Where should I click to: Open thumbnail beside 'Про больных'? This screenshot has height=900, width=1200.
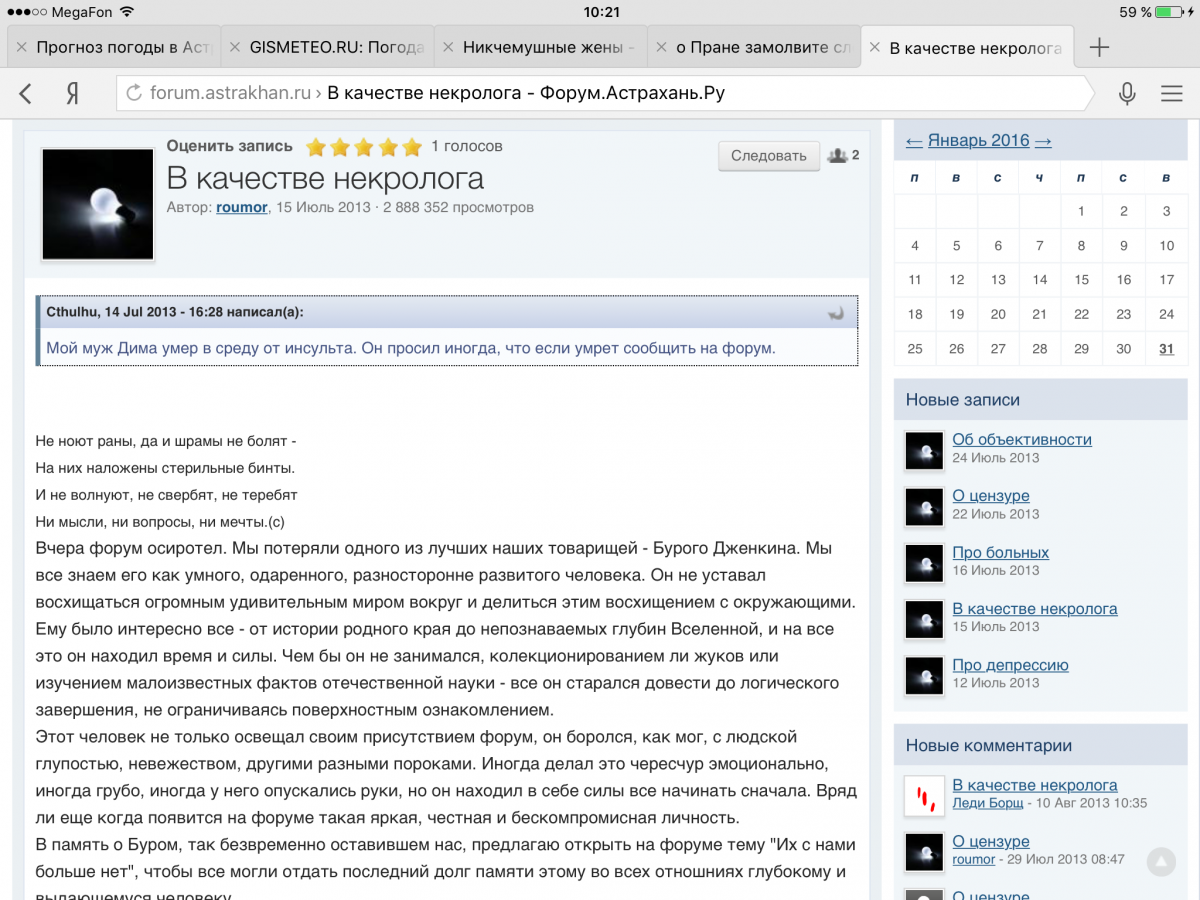[x=924, y=563]
